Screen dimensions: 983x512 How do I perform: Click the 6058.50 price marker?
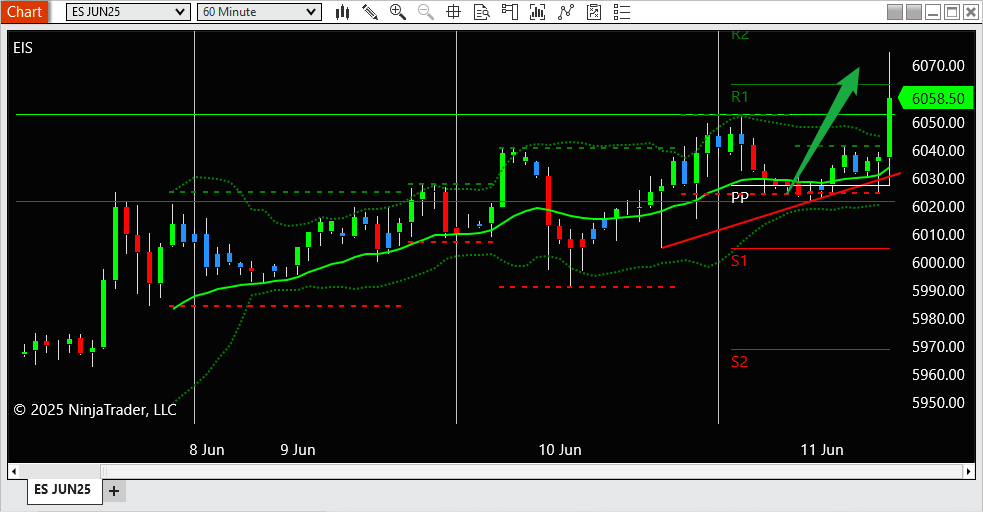coord(935,98)
